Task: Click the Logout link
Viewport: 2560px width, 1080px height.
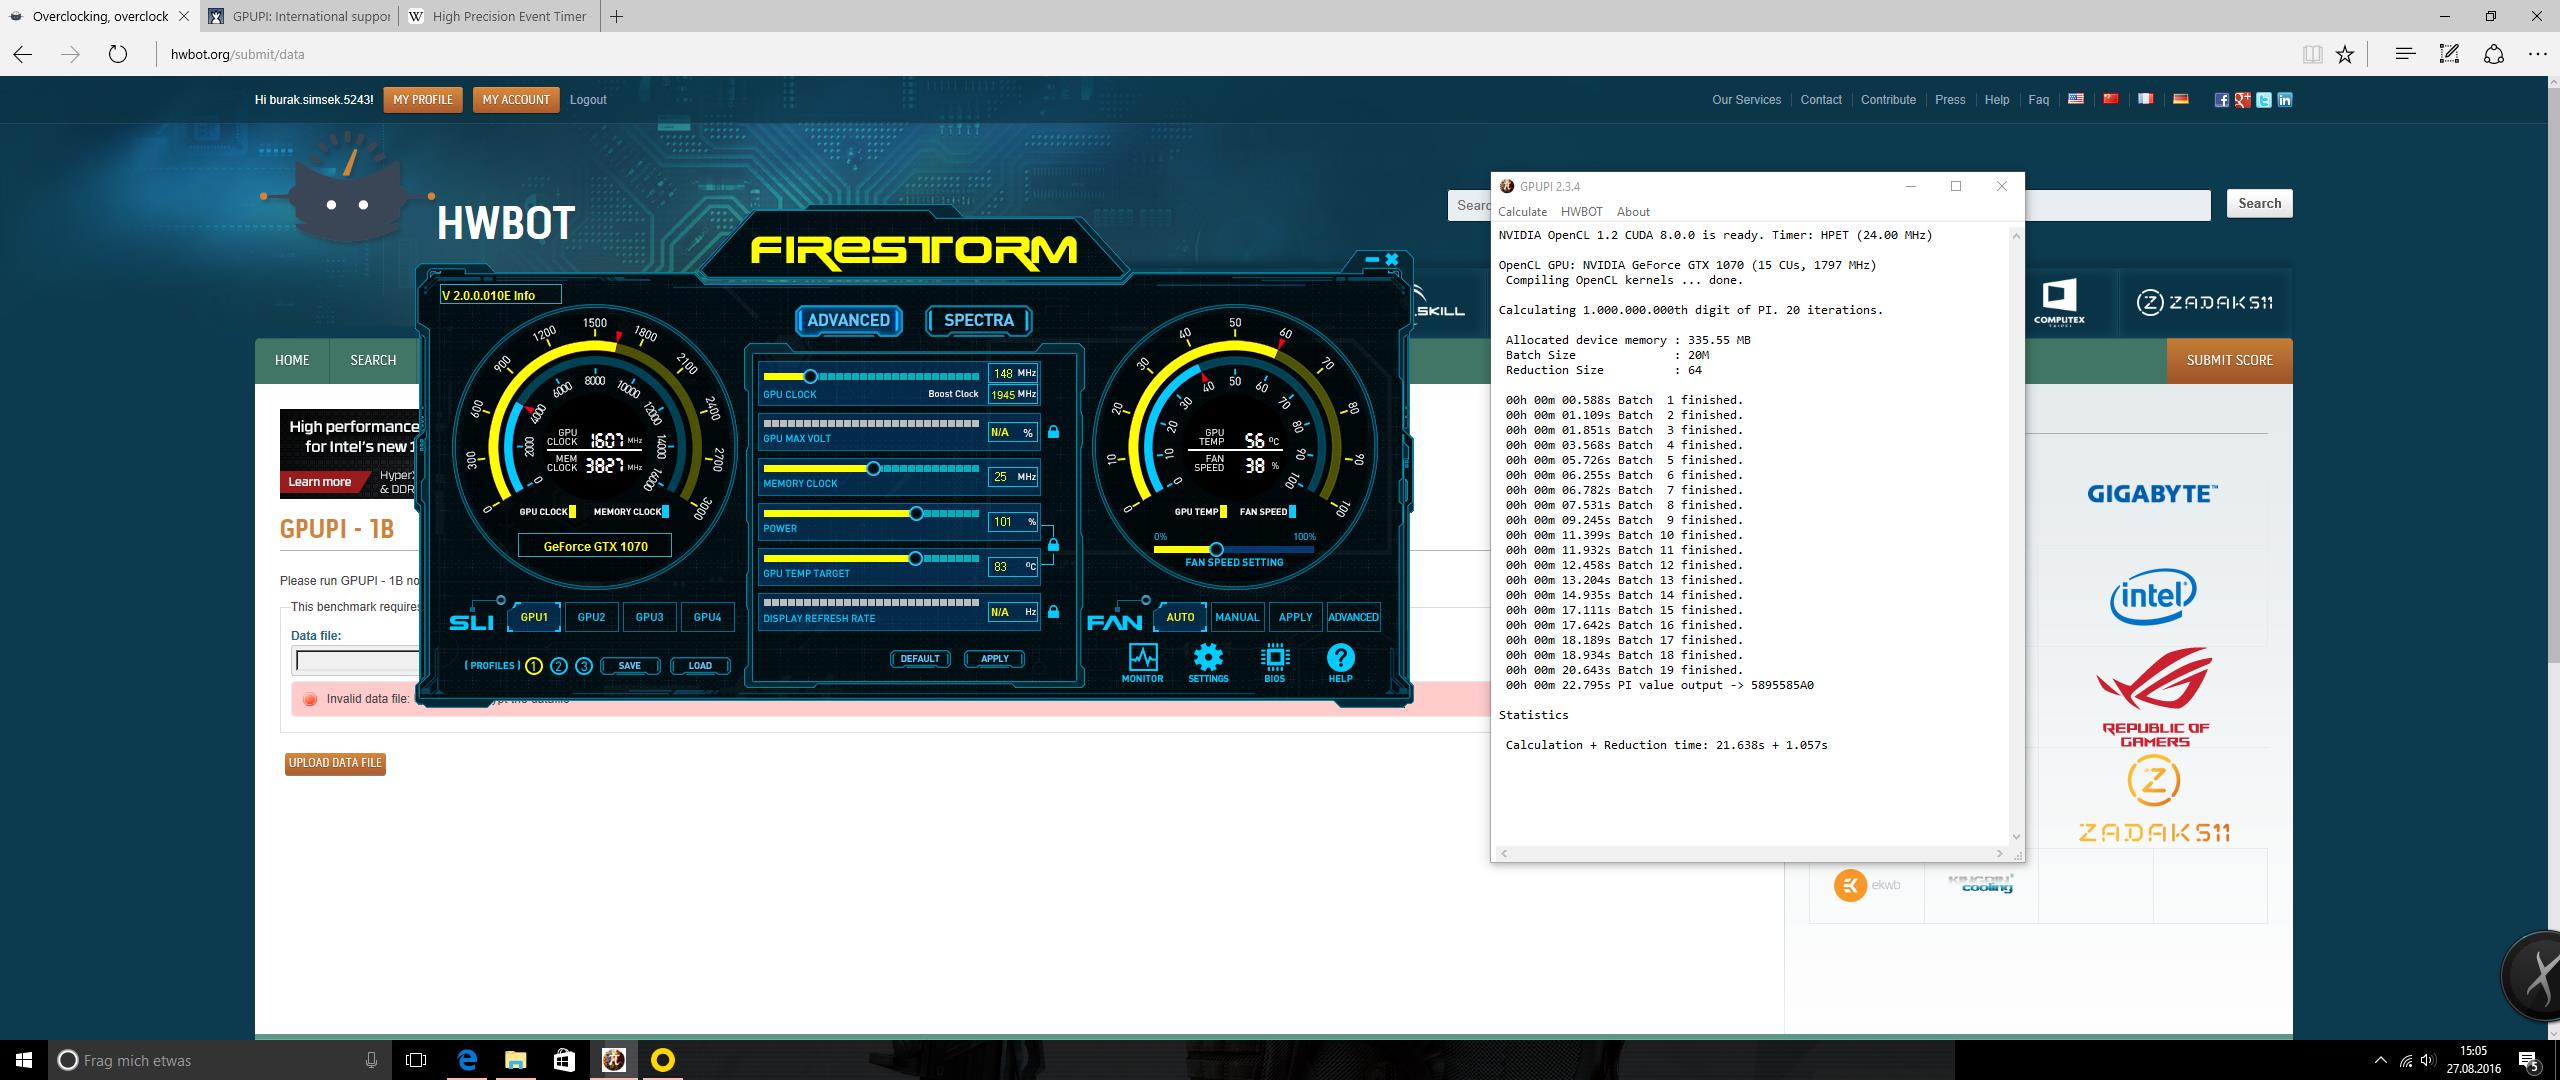Action: coord(588,100)
